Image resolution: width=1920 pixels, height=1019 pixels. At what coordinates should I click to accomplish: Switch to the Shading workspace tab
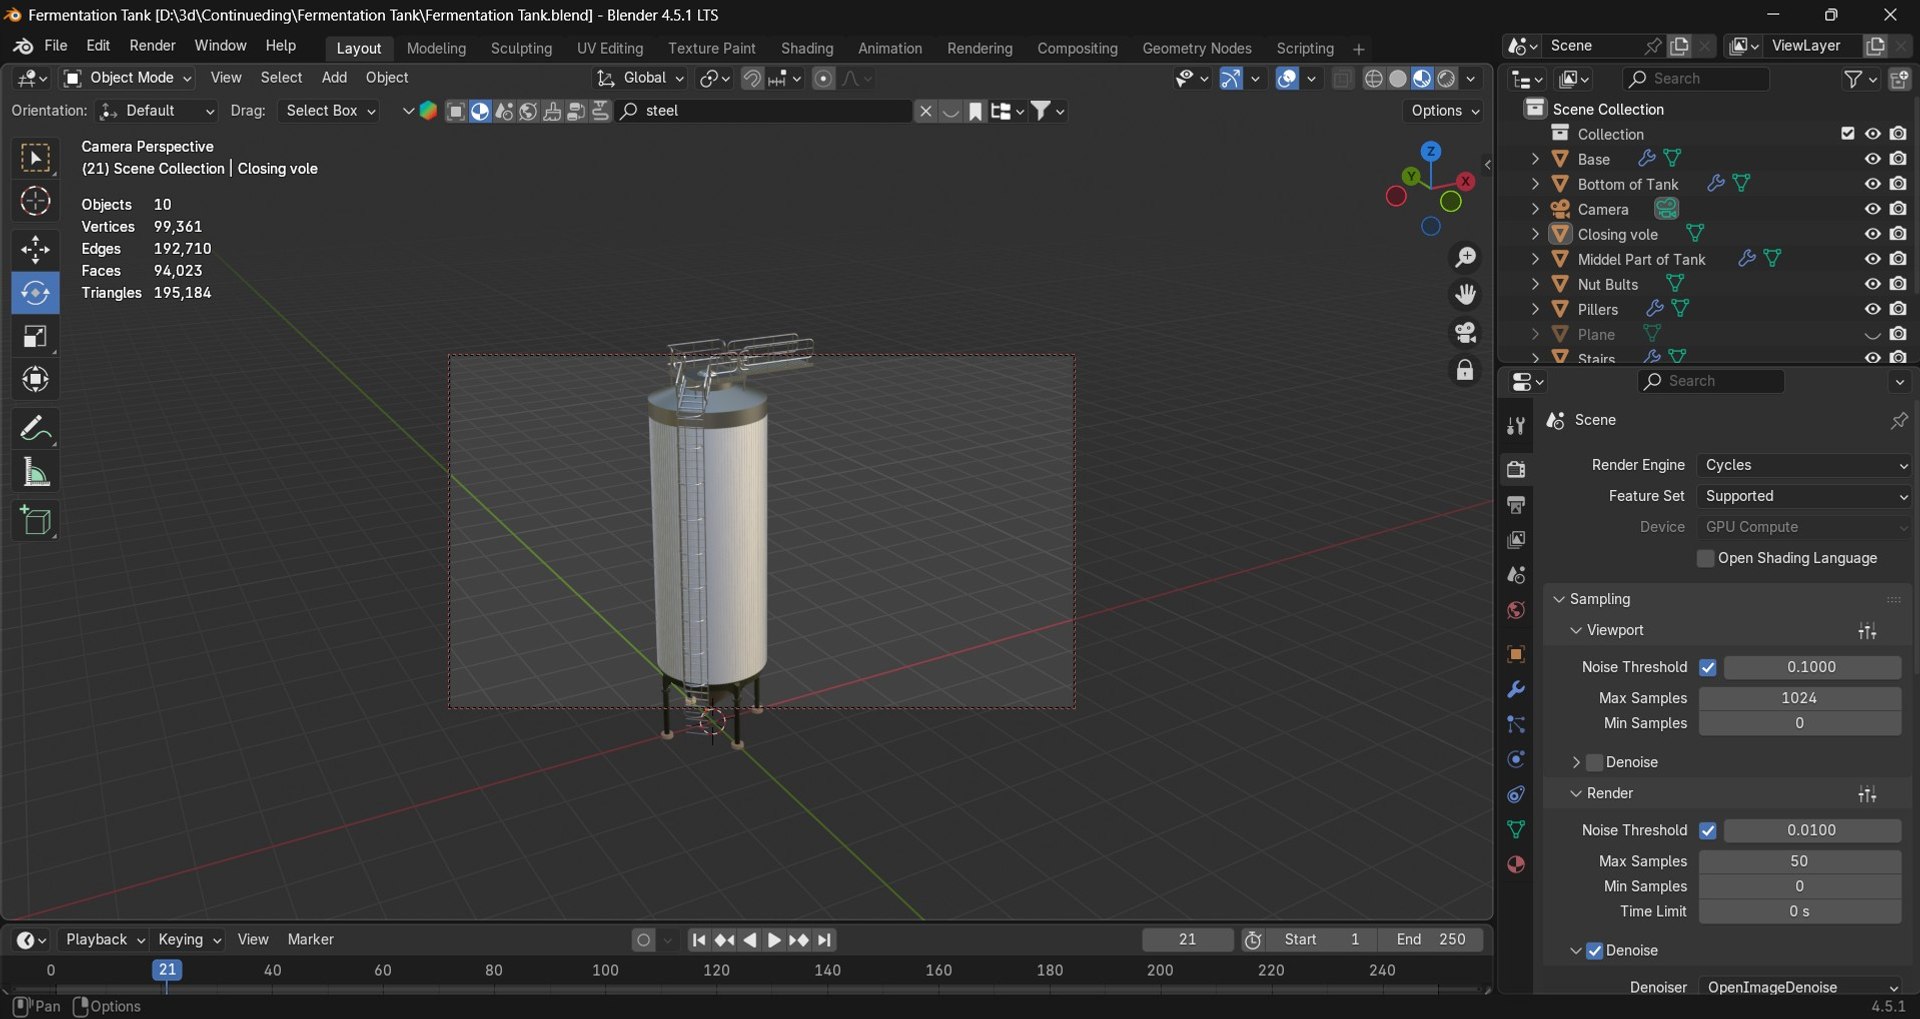point(807,48)
